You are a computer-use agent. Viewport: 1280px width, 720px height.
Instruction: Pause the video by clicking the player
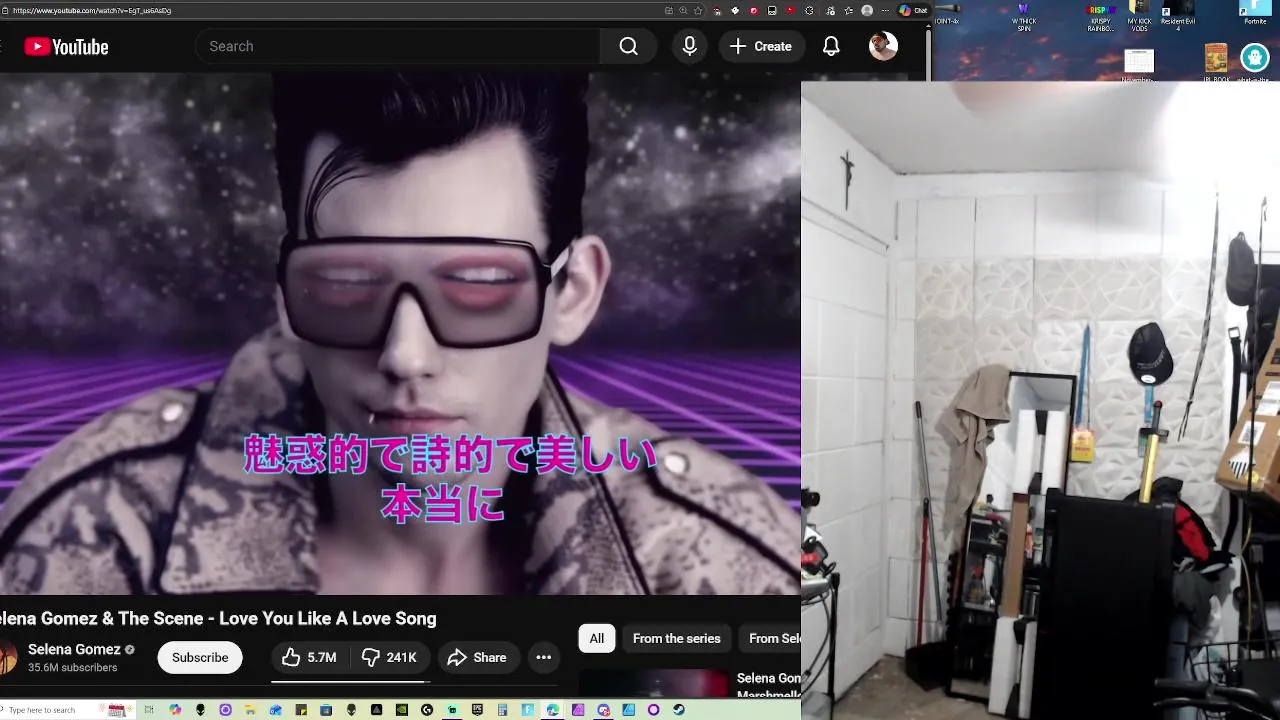pyautogui.click(x=400, y=335)
